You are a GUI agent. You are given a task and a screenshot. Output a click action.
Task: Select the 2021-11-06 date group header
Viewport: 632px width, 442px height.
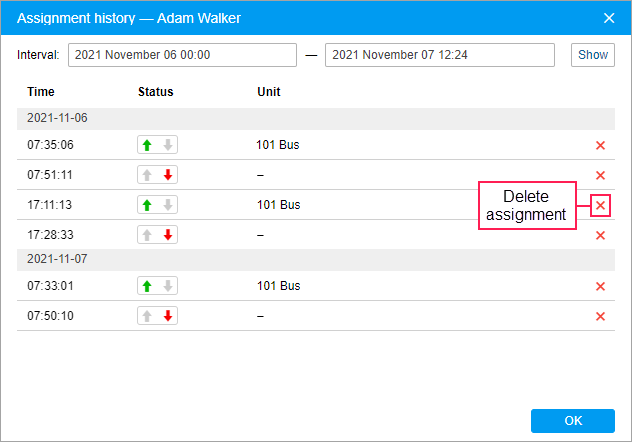(x=57, y=118)
